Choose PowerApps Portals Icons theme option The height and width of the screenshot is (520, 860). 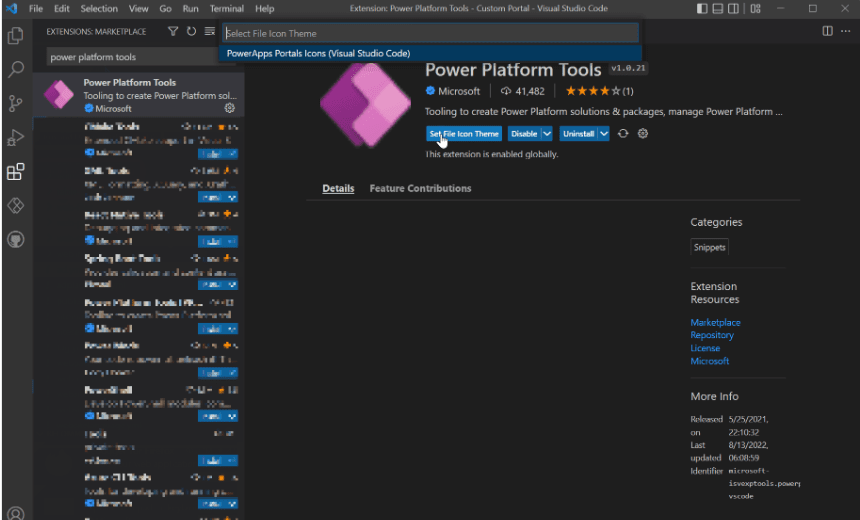pyautogui.click(x=431, y=53)
